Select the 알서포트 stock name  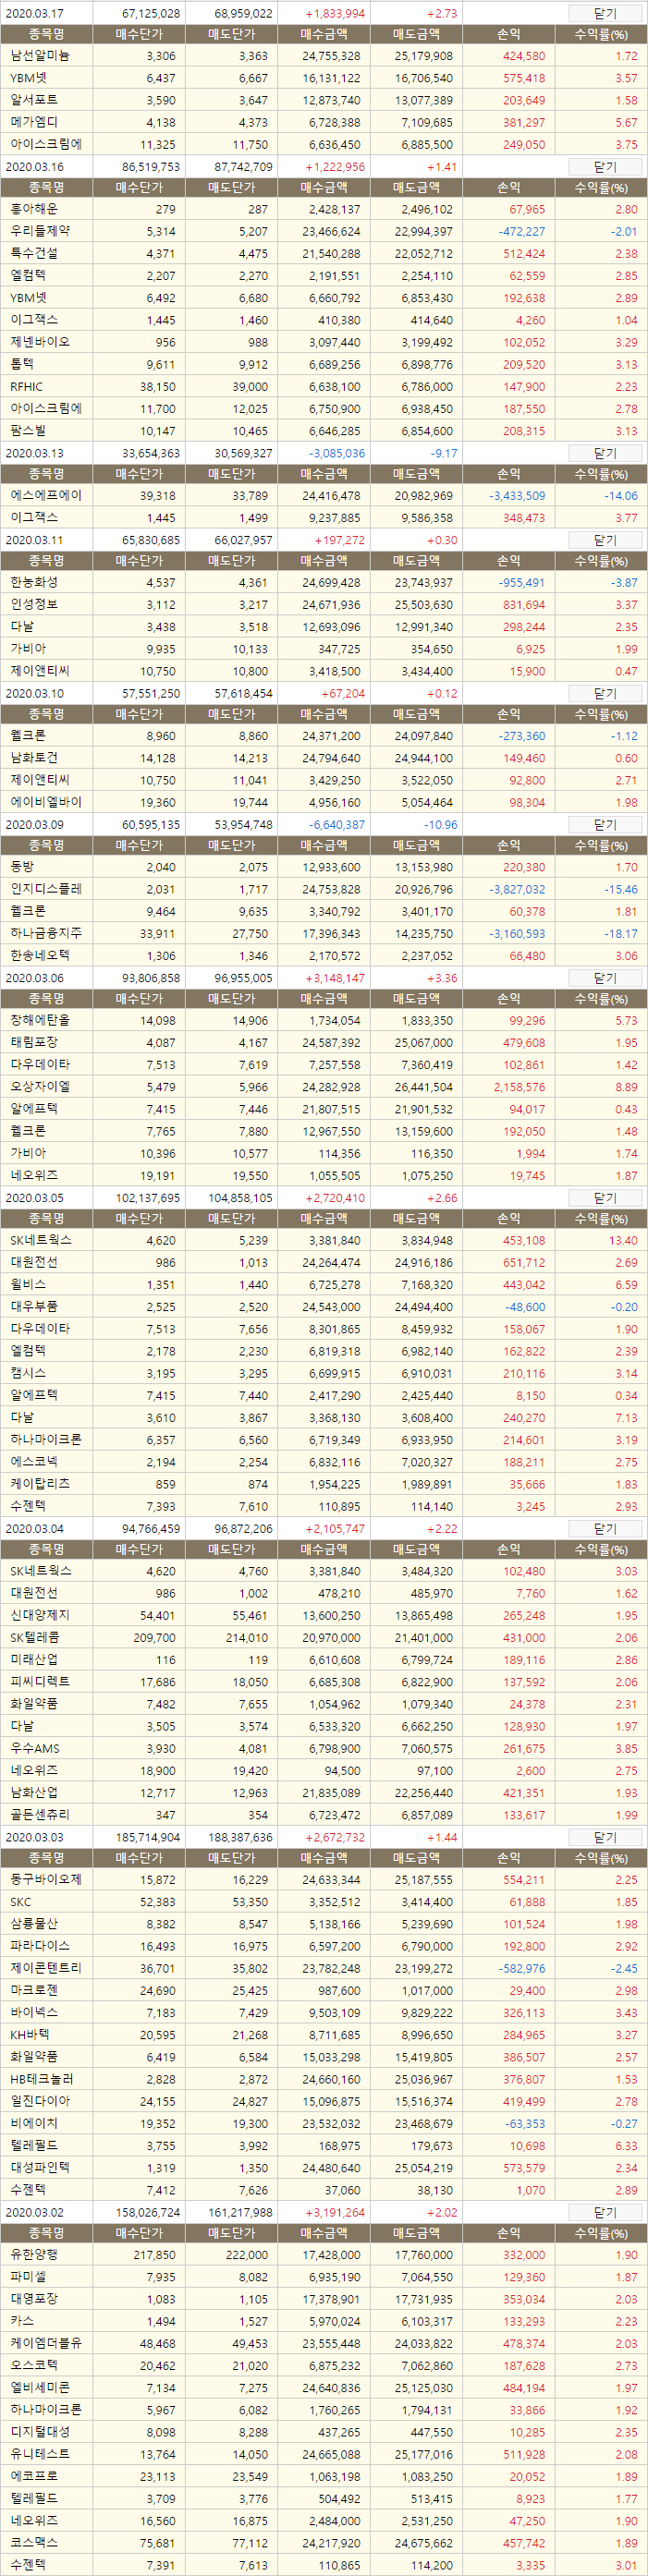click(34, 100)
